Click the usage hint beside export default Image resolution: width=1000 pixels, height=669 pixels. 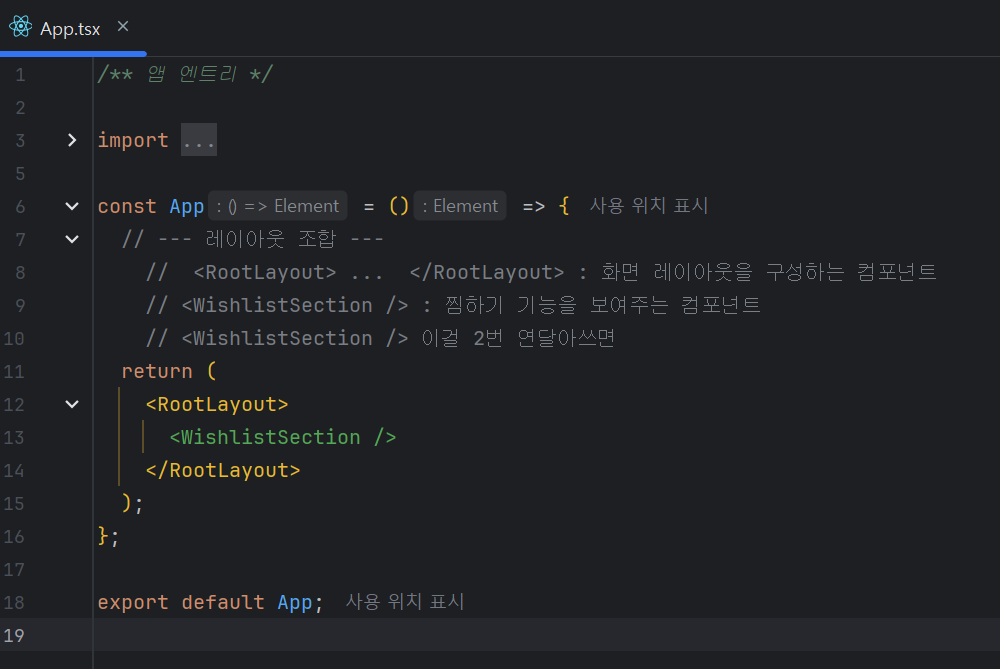tap(405, 601)
